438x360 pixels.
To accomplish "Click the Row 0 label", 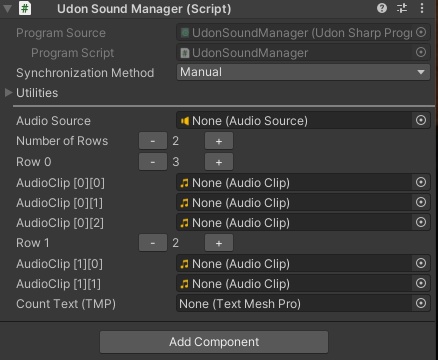I will click(x=34, y=162).
